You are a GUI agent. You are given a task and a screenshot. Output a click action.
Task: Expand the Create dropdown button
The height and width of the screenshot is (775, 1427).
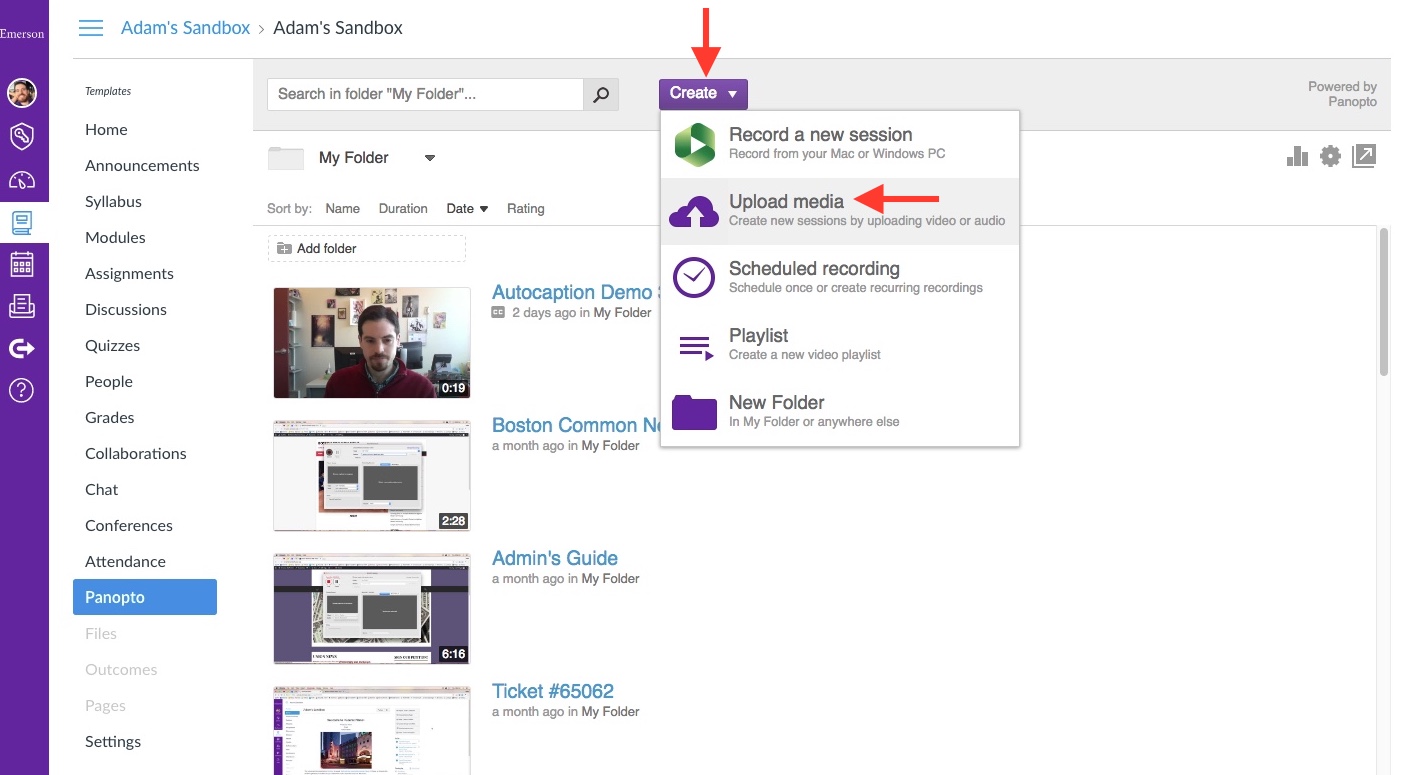[x=703, y=94]
